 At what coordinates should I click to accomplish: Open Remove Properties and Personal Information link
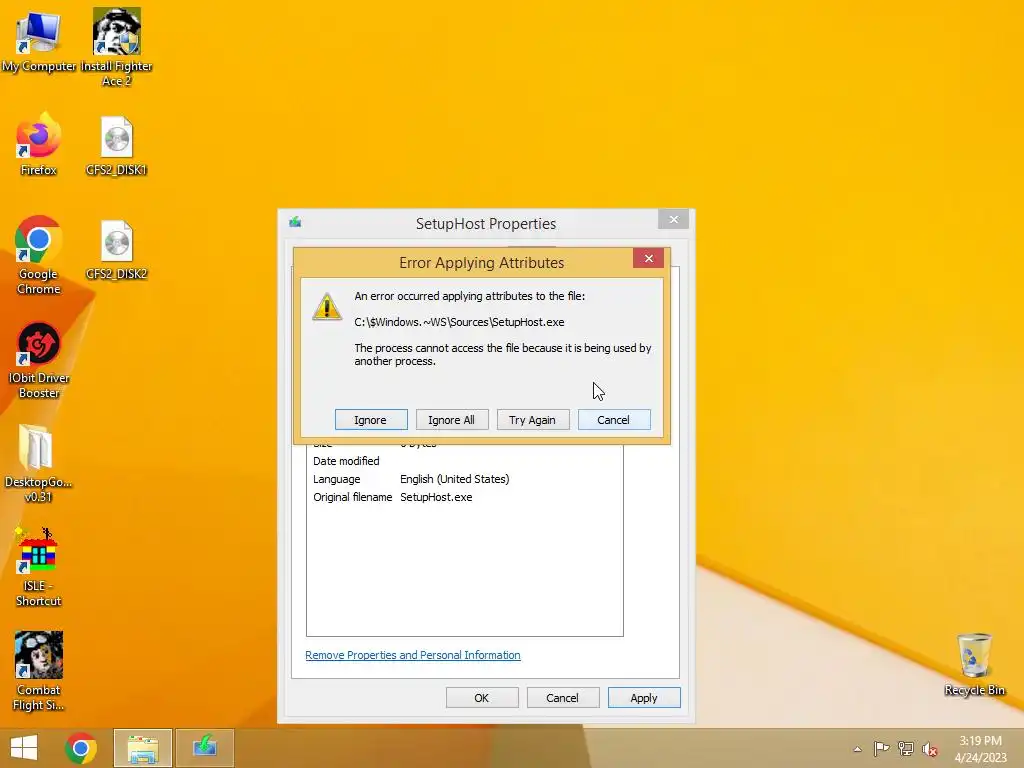(x=413, y=655)
